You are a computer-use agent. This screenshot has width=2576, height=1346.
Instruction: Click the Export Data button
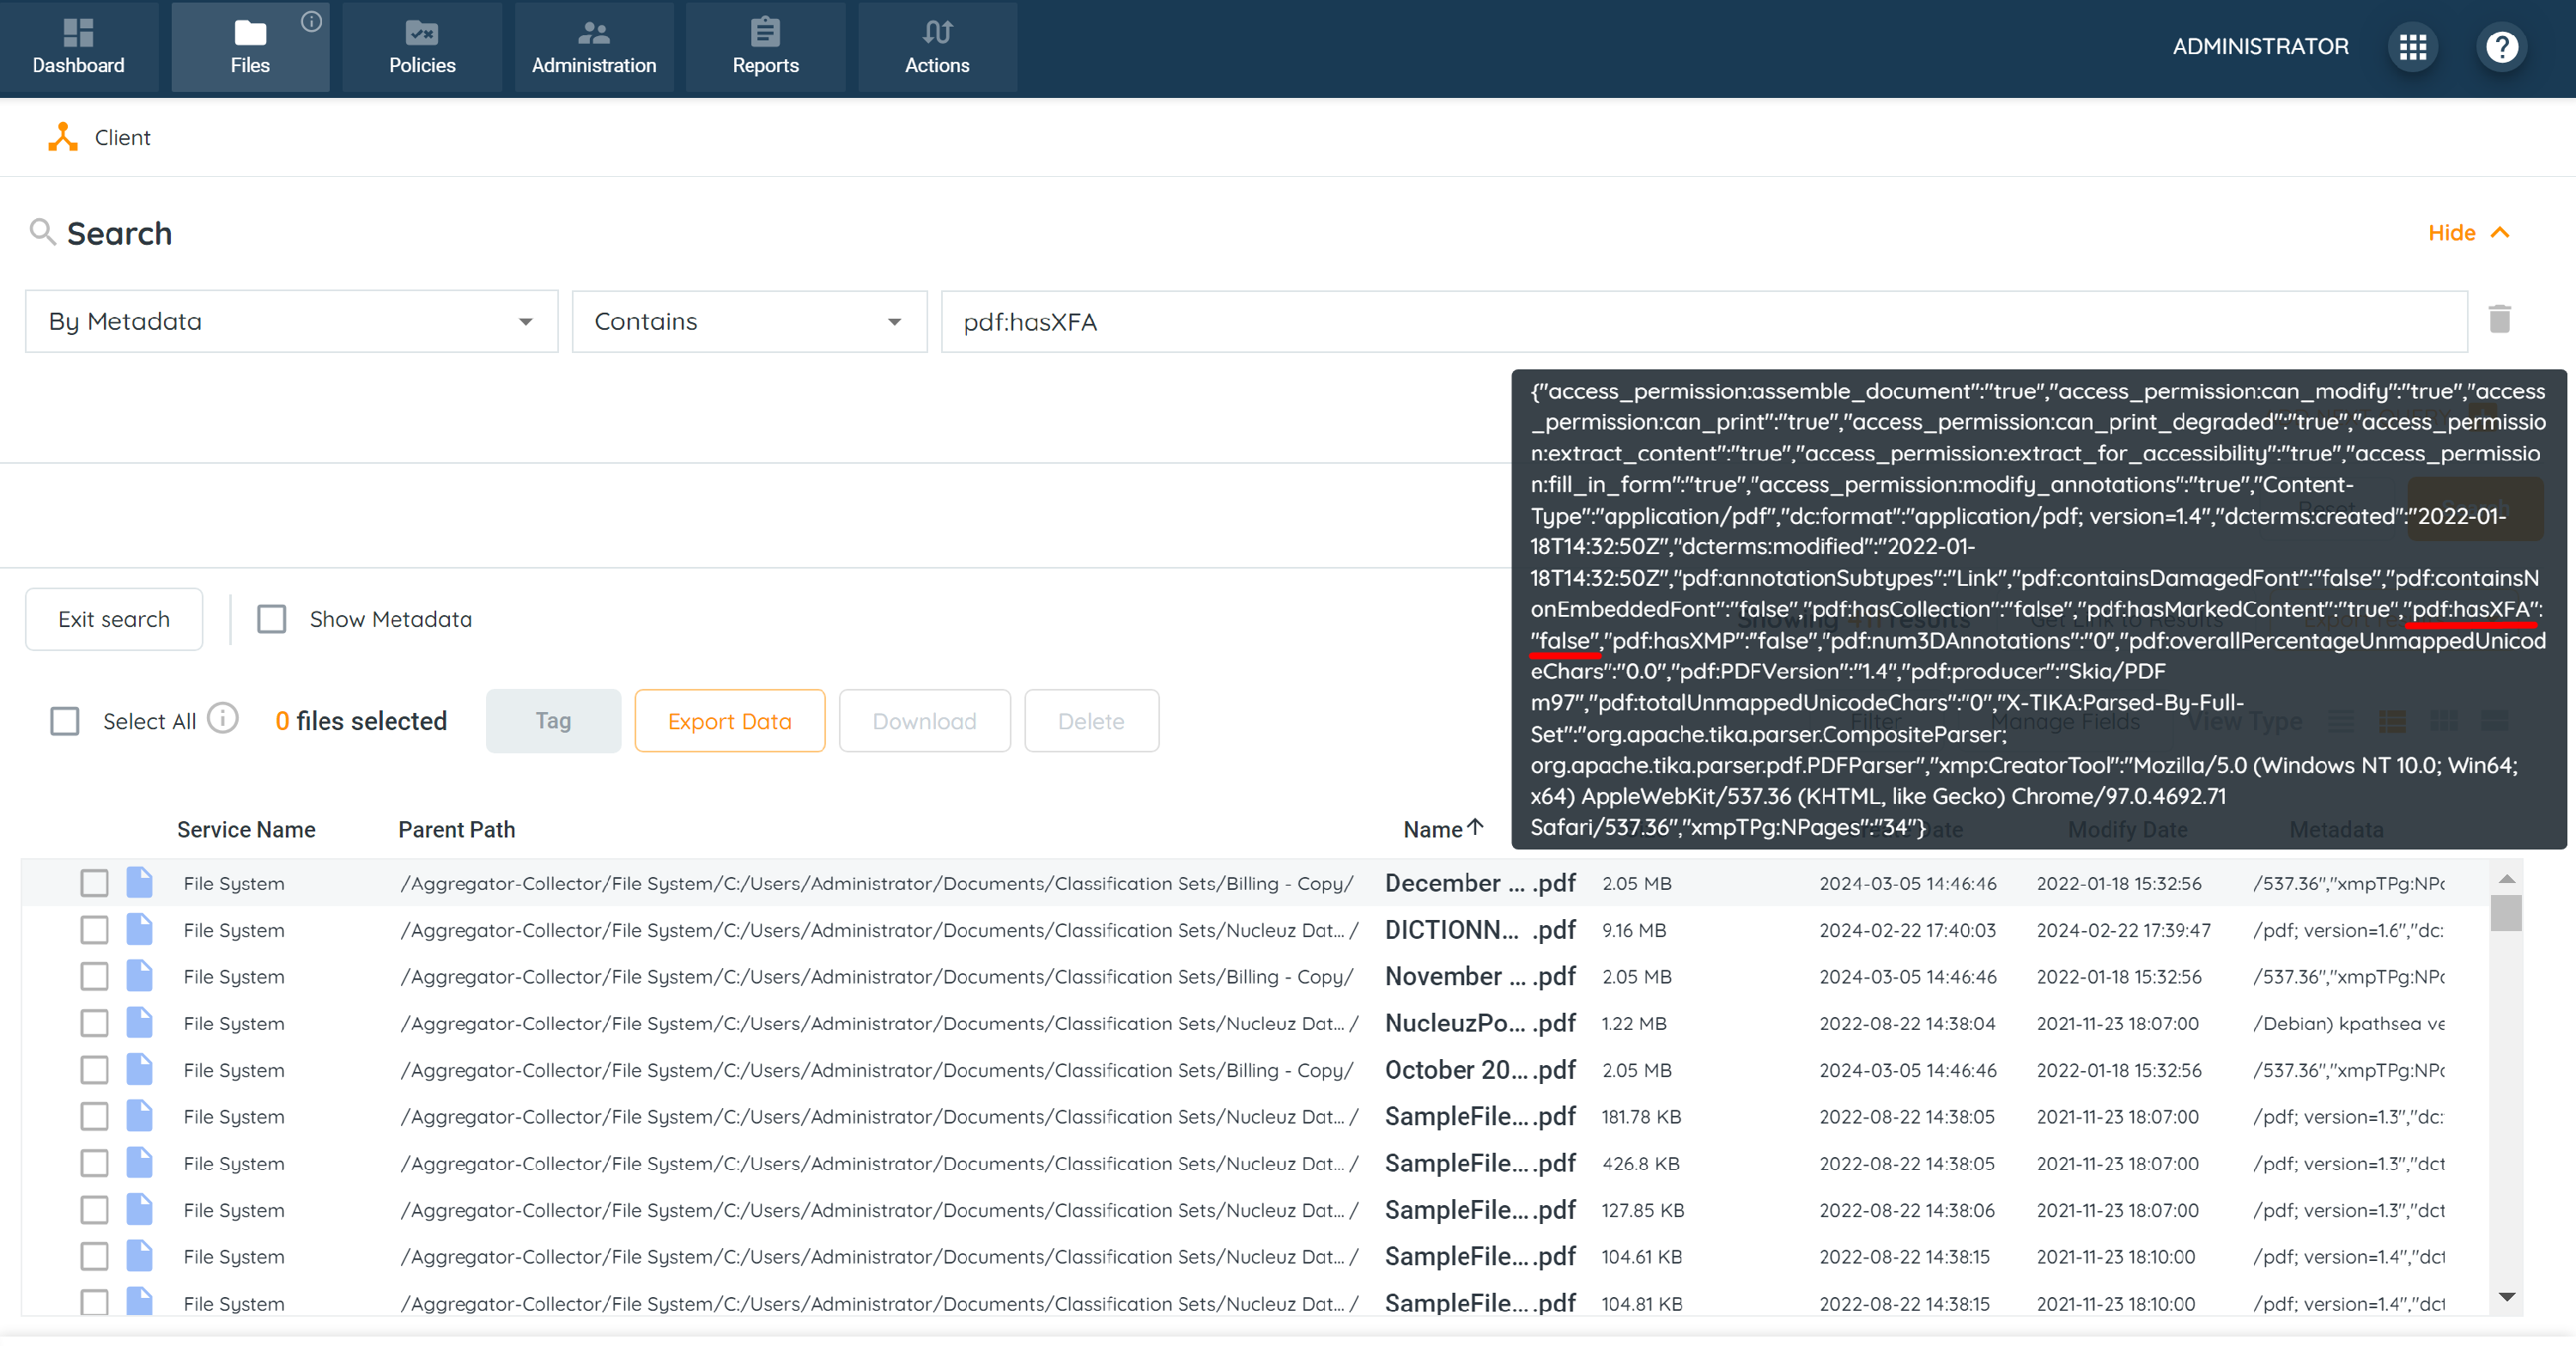729,721
